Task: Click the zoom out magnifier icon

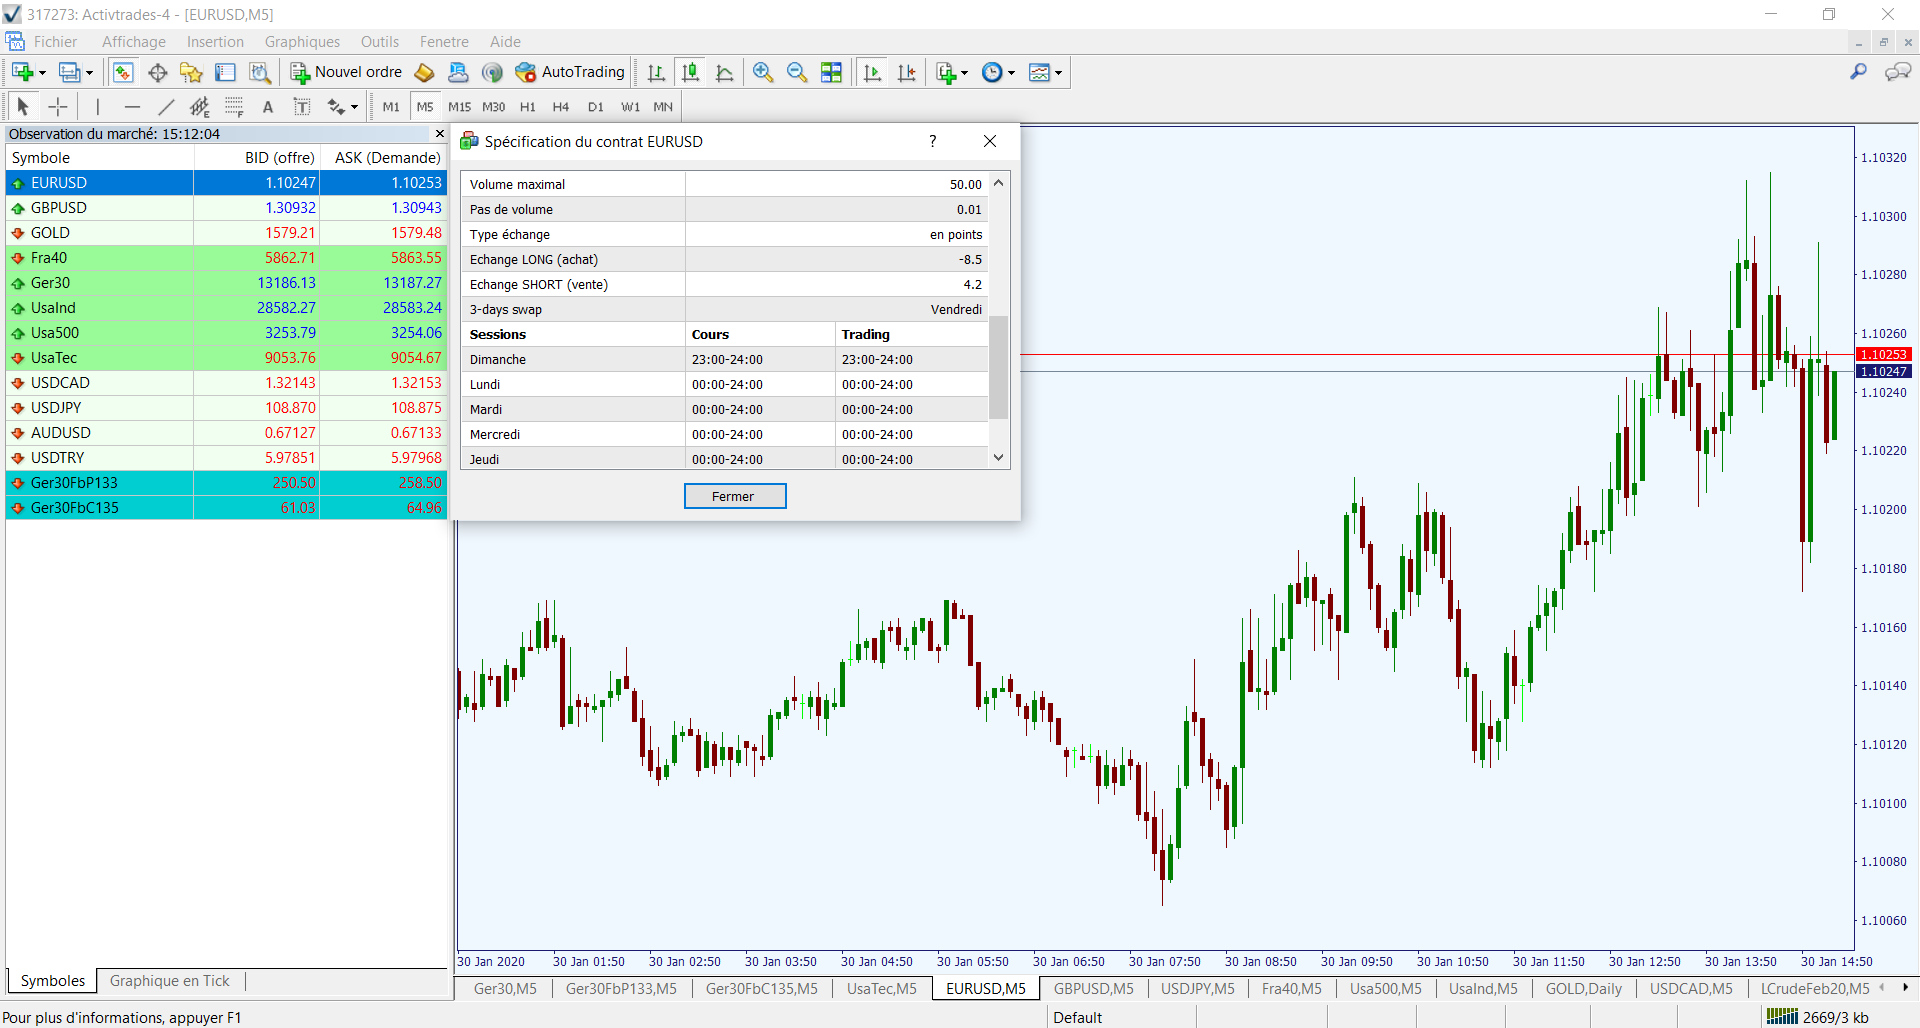Action: tap(797, 72)
